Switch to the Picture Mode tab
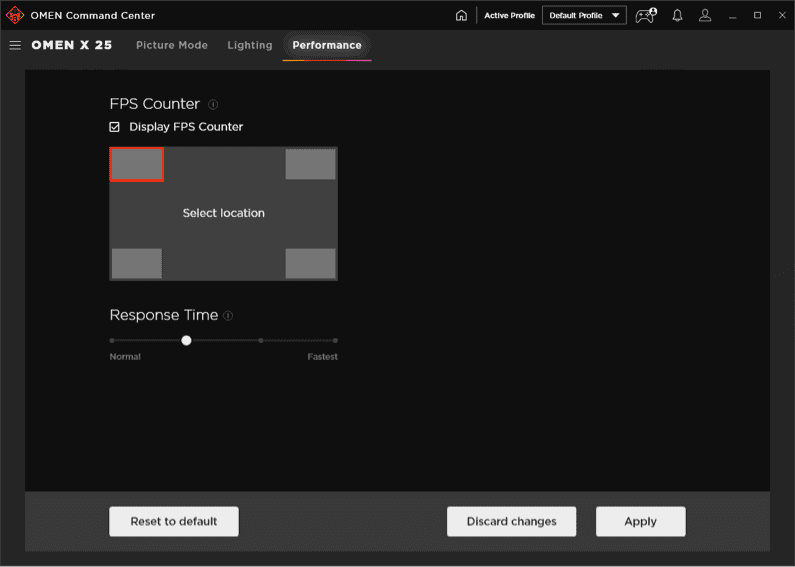 point(172,45)
